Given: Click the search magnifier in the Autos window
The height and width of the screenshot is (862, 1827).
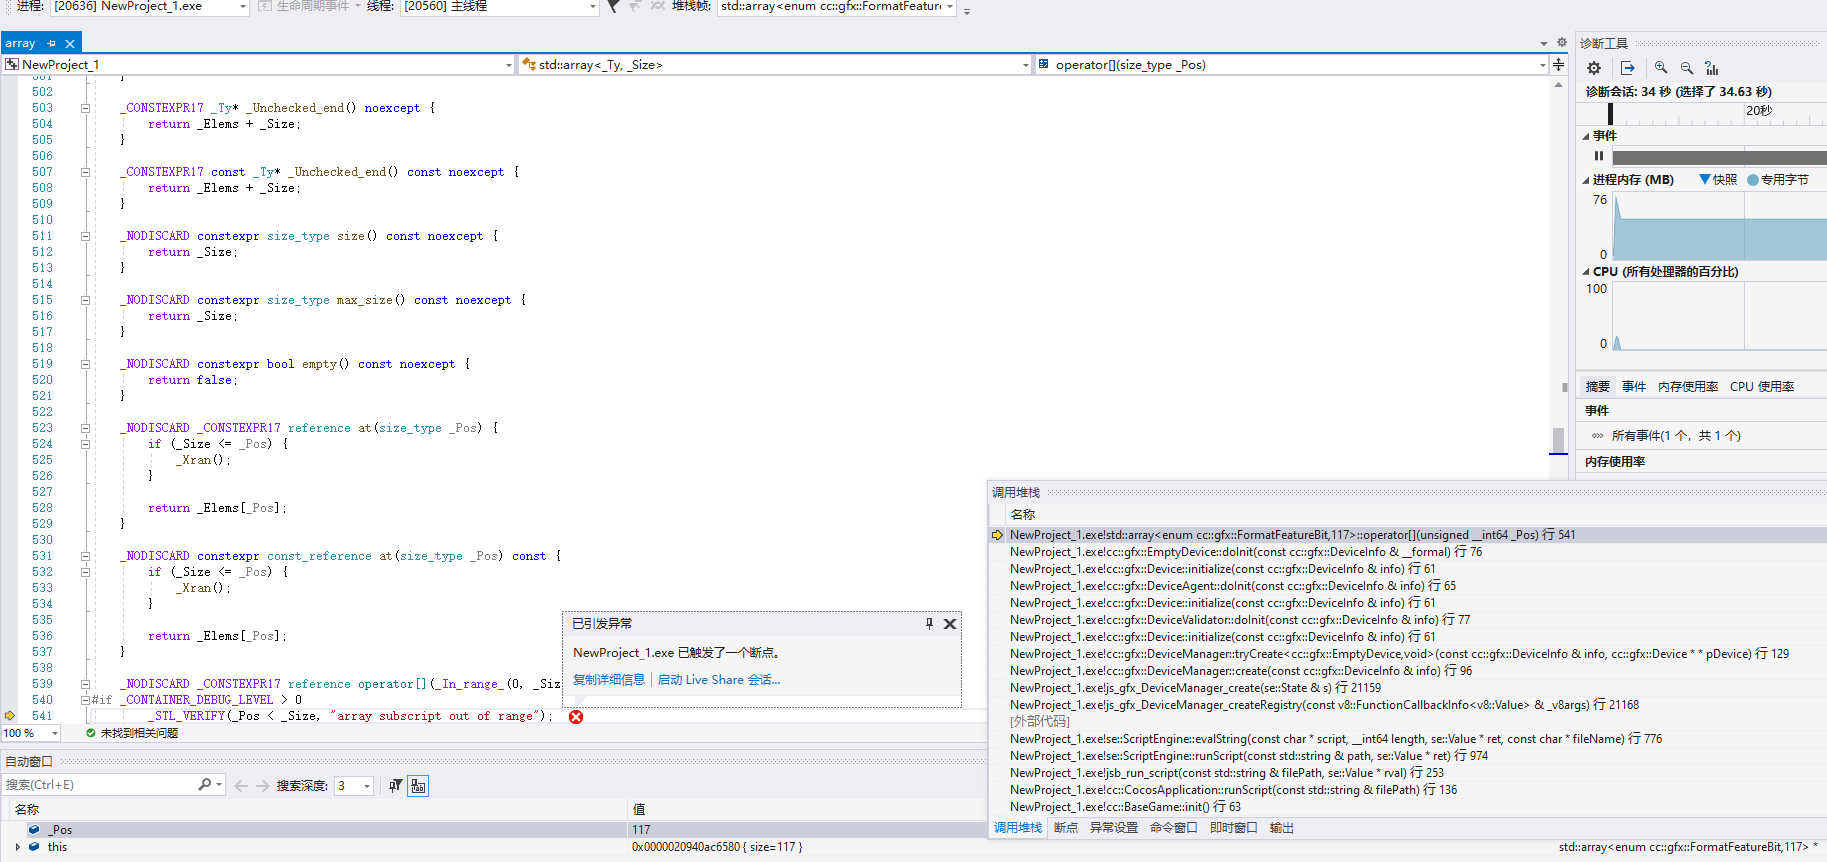Looking at the screenshot, I should tap(205, 785).
